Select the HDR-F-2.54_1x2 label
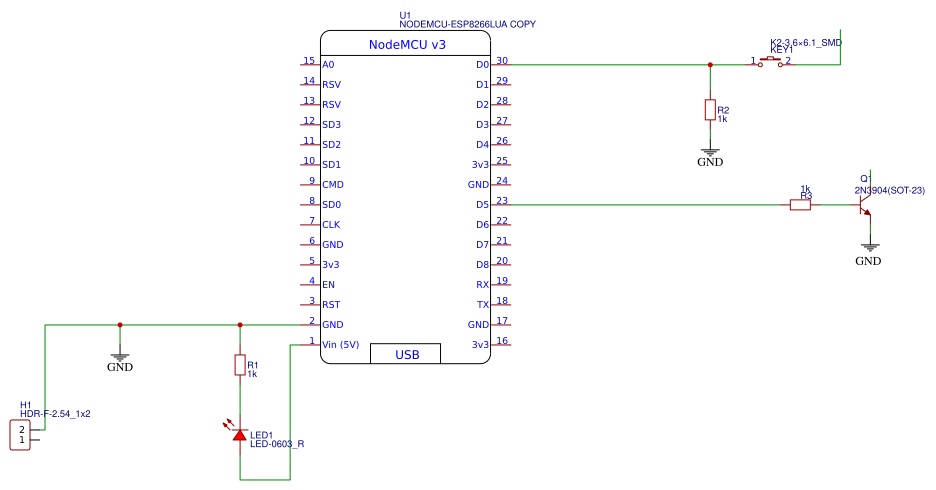This screenshot has height=490, width=936. (x=56, y=414)
